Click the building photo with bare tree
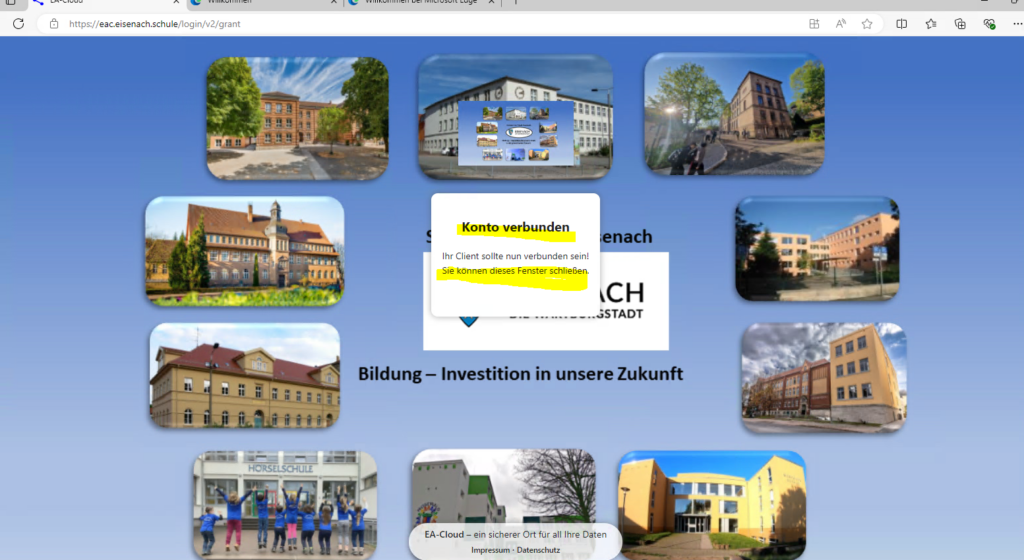 pyautogui.click(x=504, y=486)
